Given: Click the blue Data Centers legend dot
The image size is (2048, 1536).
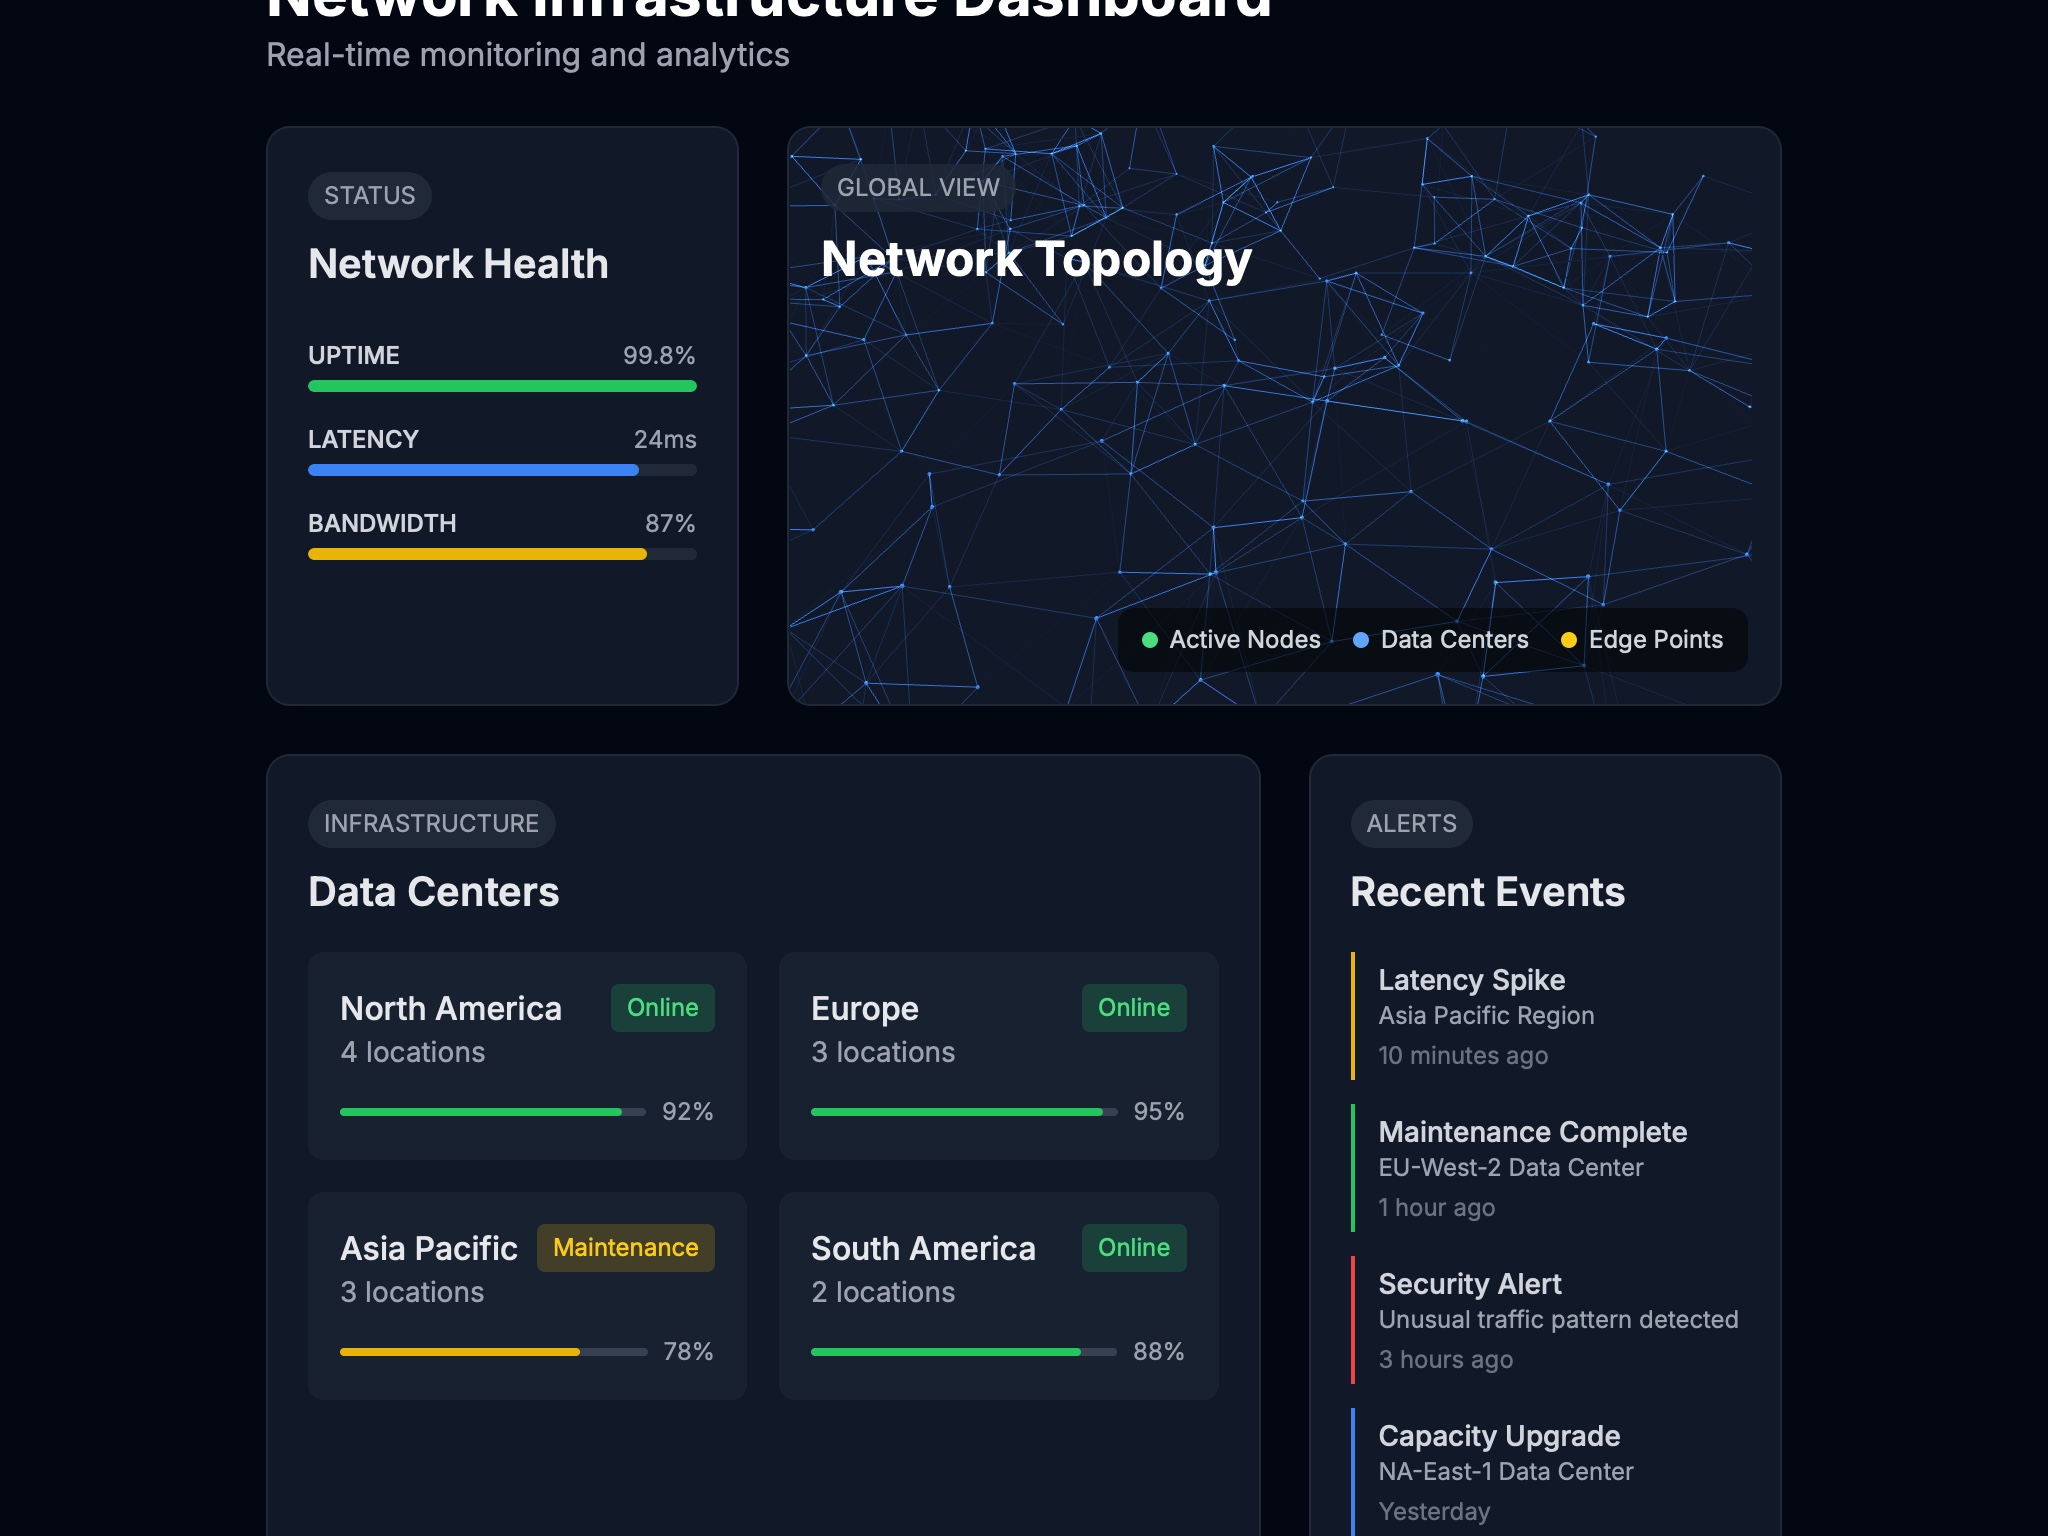Looking at the screenshot, I should pos(1361,639).
